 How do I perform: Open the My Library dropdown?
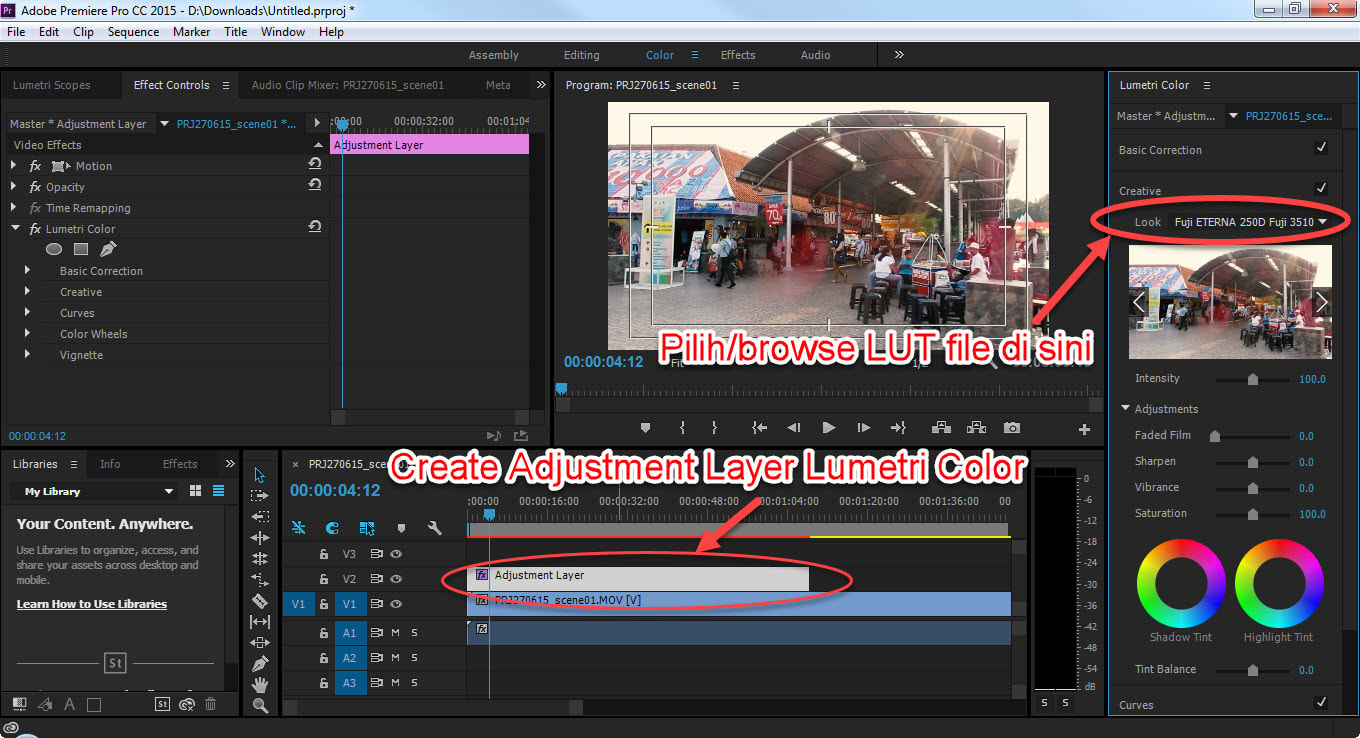click(x=93, y=491)
